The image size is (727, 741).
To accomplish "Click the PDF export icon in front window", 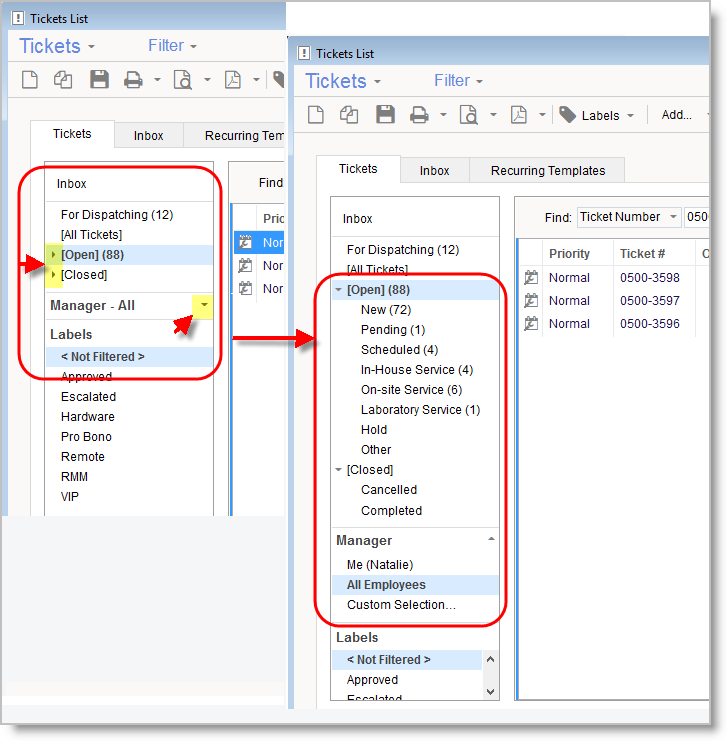I will click(519, 115).
